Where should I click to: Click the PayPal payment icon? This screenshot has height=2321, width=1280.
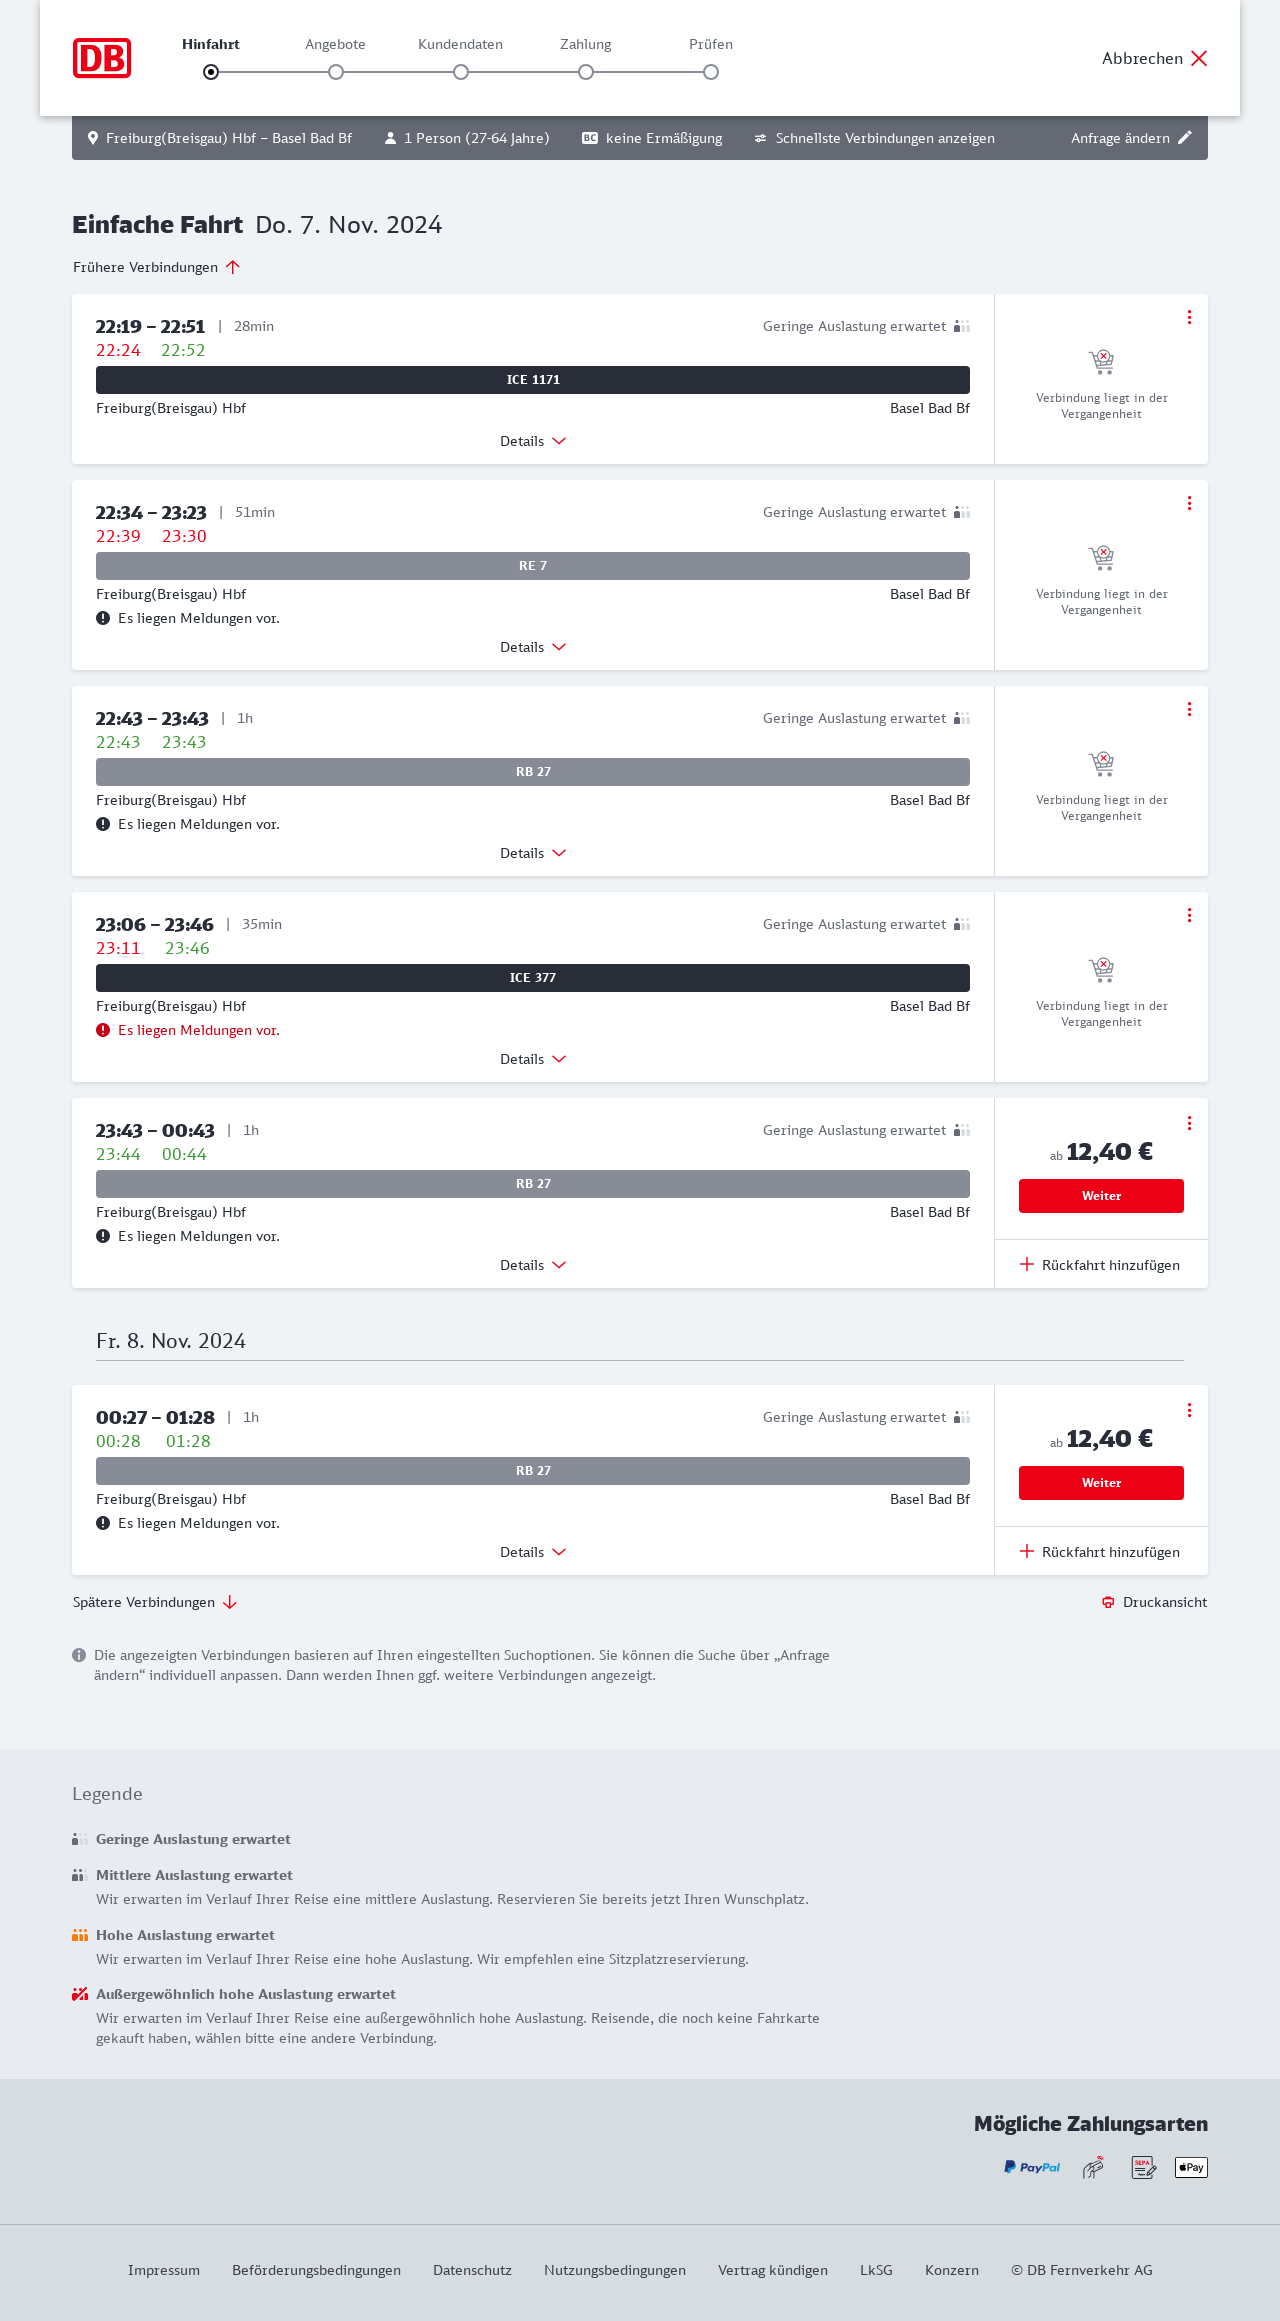pos(1032,2167)
